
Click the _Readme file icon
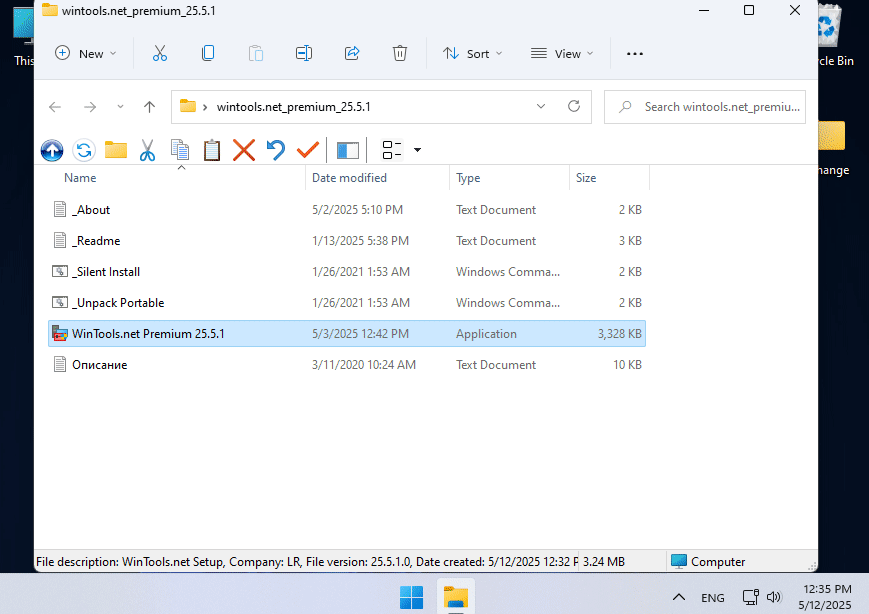point(60,241)
